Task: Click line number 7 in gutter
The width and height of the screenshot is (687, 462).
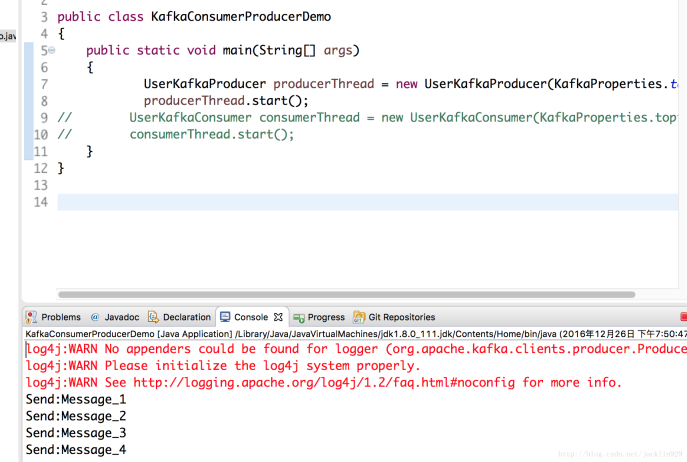Action: click(x=44, y=84)
